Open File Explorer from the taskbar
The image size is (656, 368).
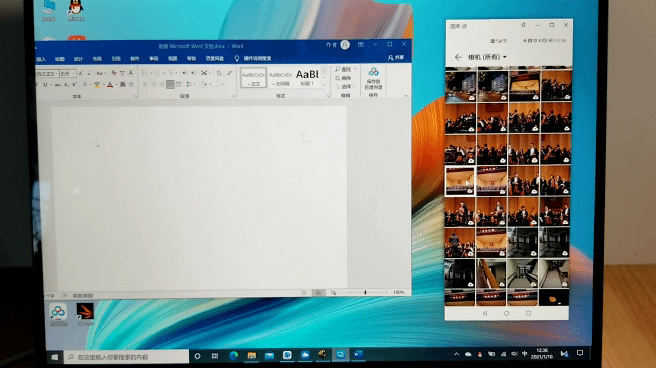pos(251,355)
